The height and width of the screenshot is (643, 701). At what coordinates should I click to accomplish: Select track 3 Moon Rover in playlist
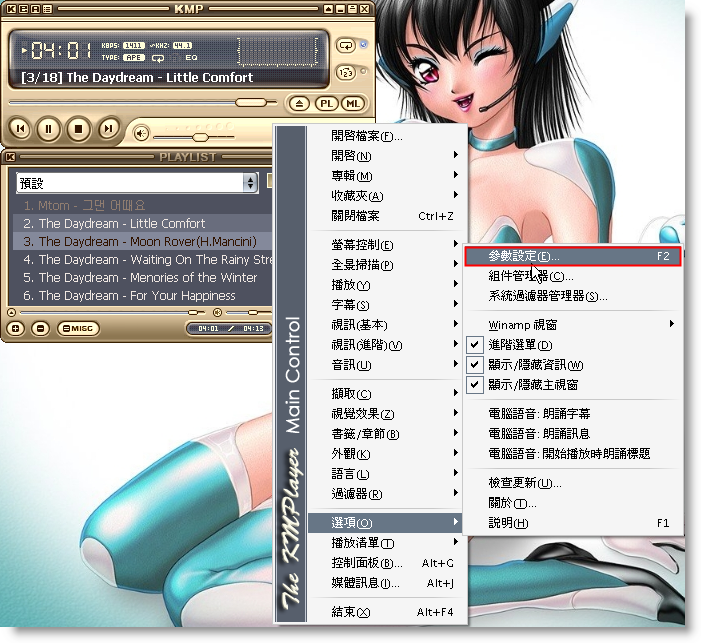[140, 241]
